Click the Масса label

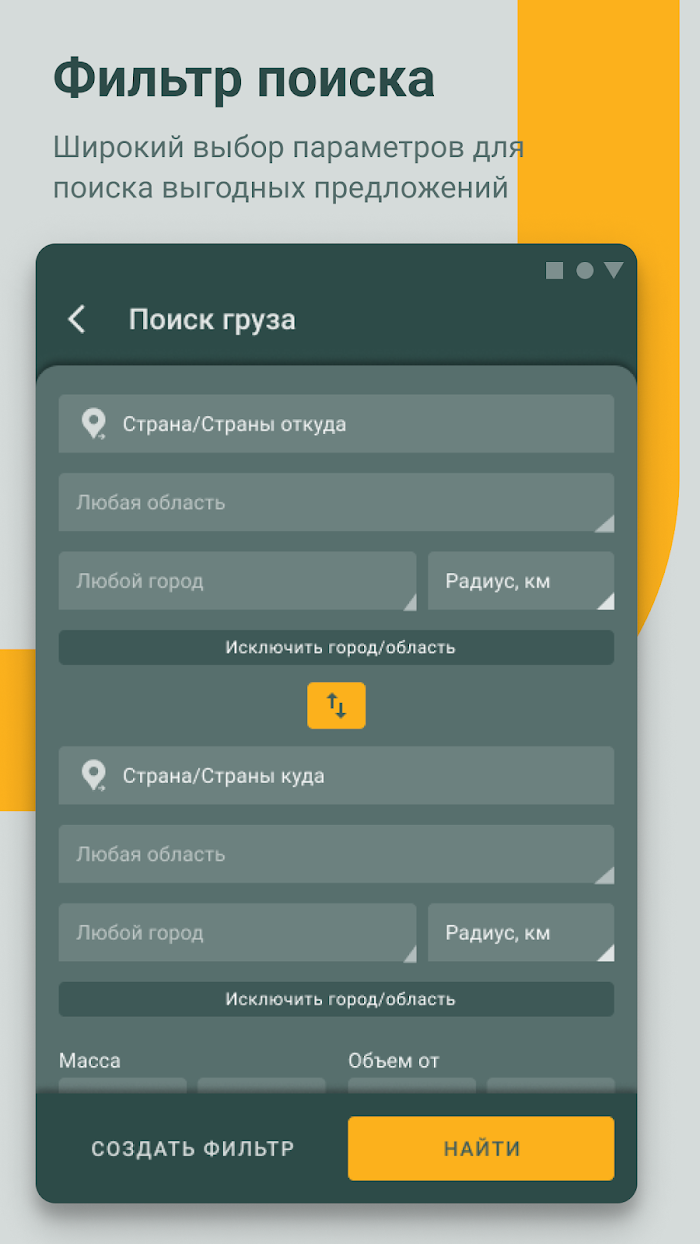[90, 1061]
